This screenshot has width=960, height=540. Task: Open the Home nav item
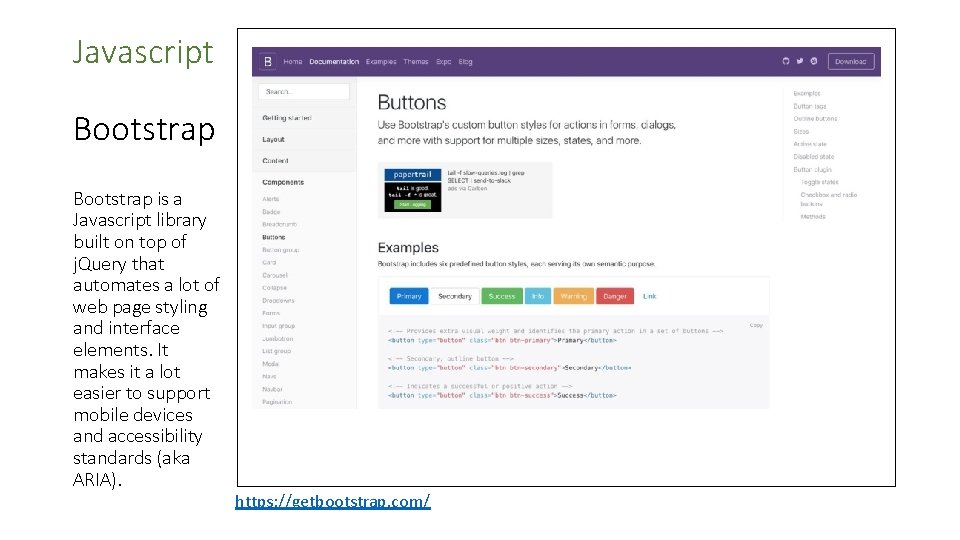(292, 62)
